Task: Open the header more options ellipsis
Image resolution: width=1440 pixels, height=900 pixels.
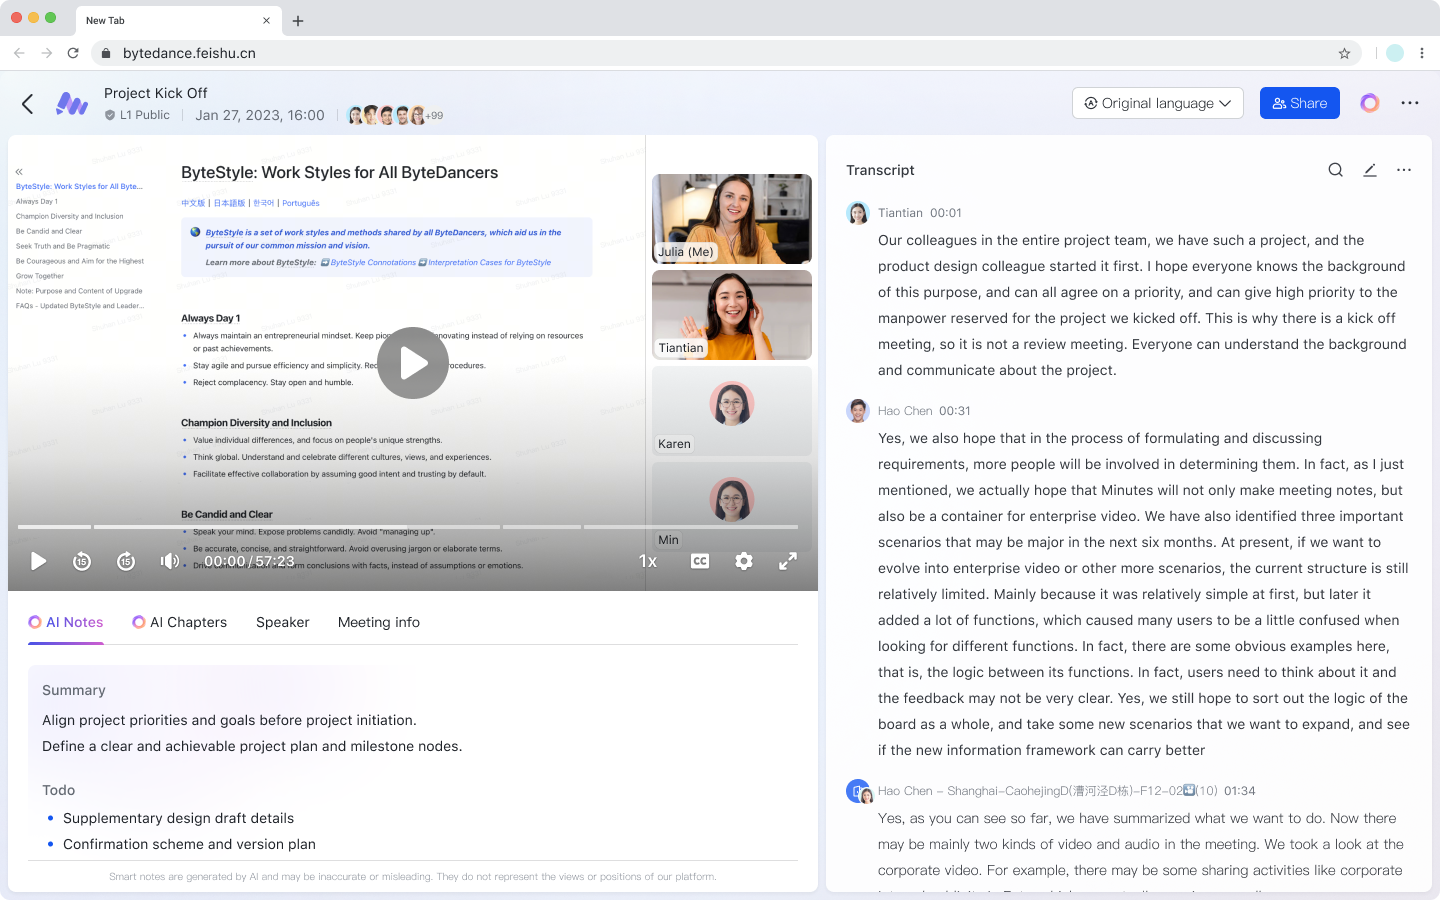Action: coord(1410,103)
